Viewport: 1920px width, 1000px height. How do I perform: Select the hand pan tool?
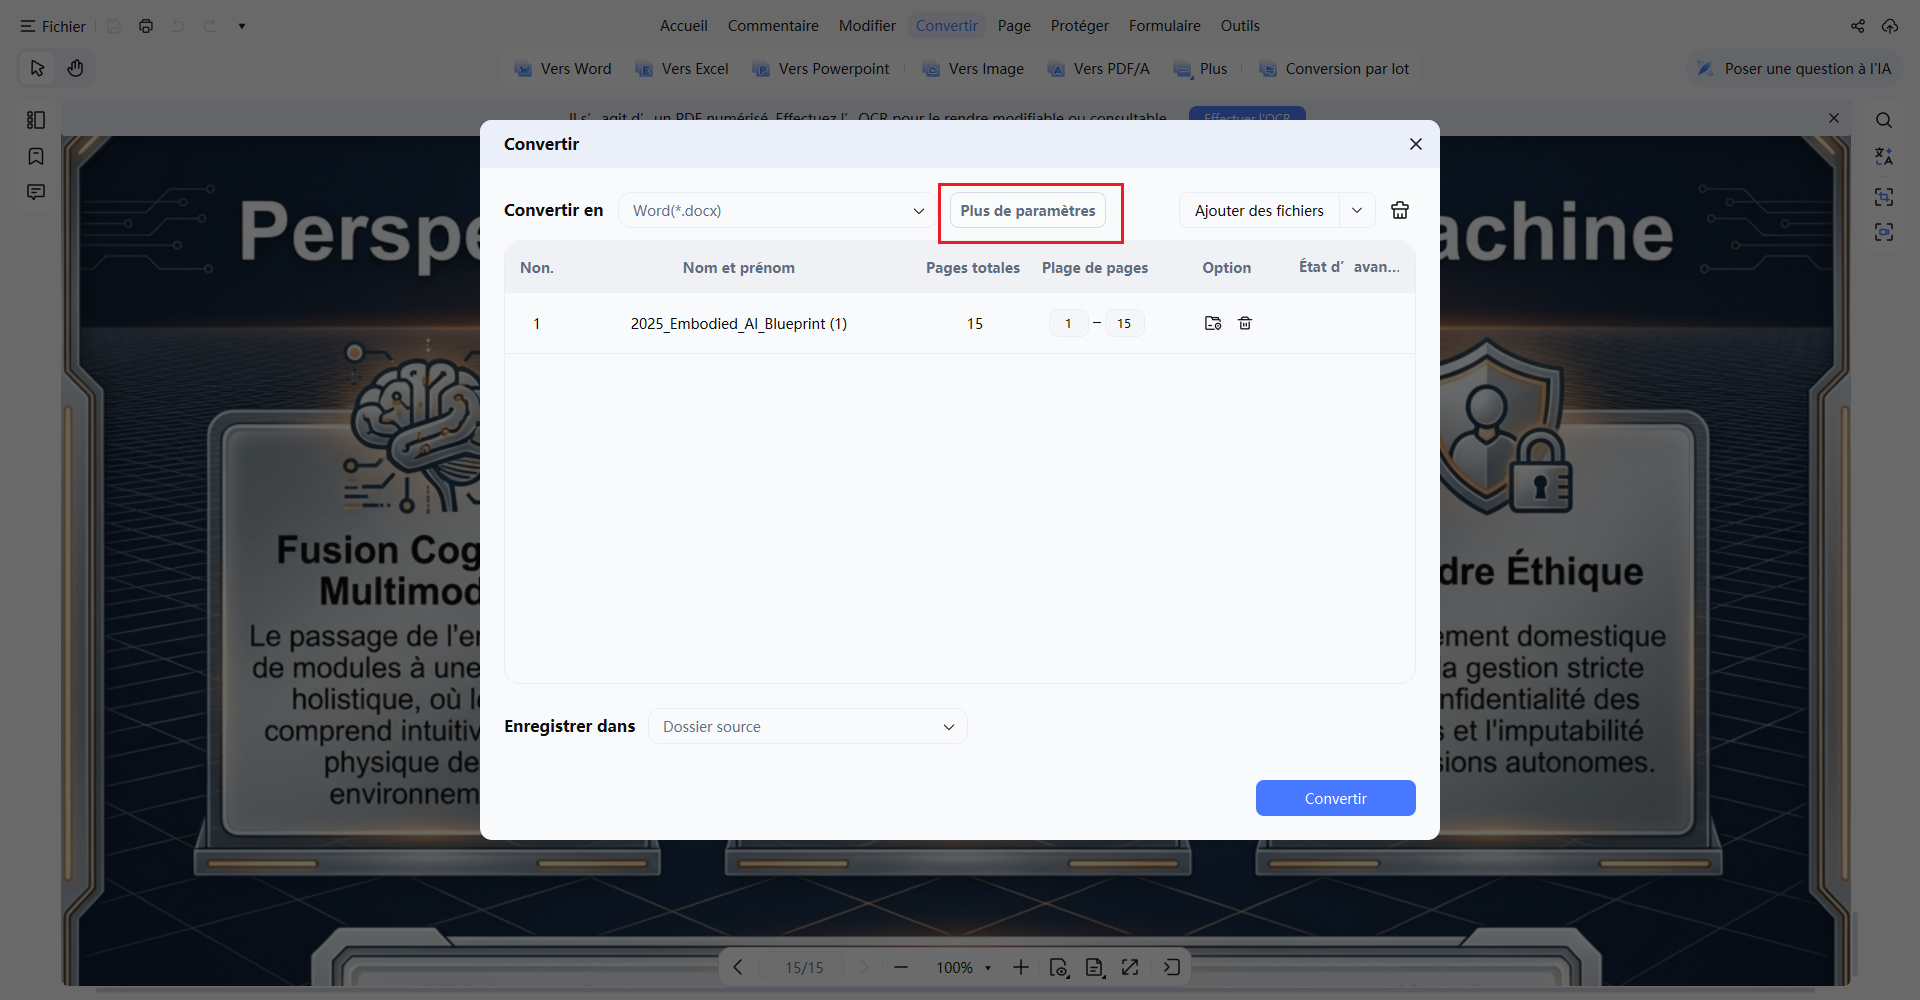(x=75, y=68)
